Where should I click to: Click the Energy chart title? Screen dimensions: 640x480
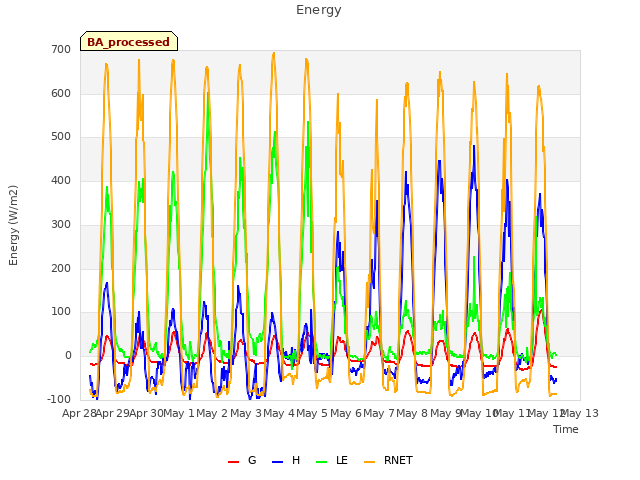[318, 9]
